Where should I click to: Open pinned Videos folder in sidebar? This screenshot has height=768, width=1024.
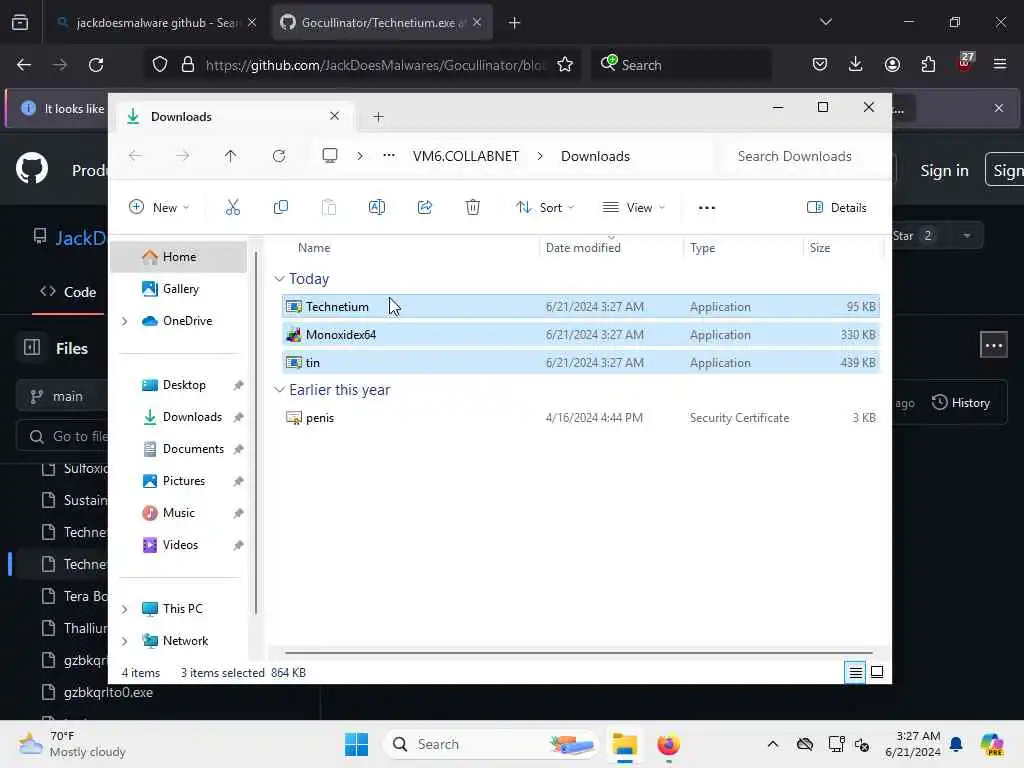[178, 545]
